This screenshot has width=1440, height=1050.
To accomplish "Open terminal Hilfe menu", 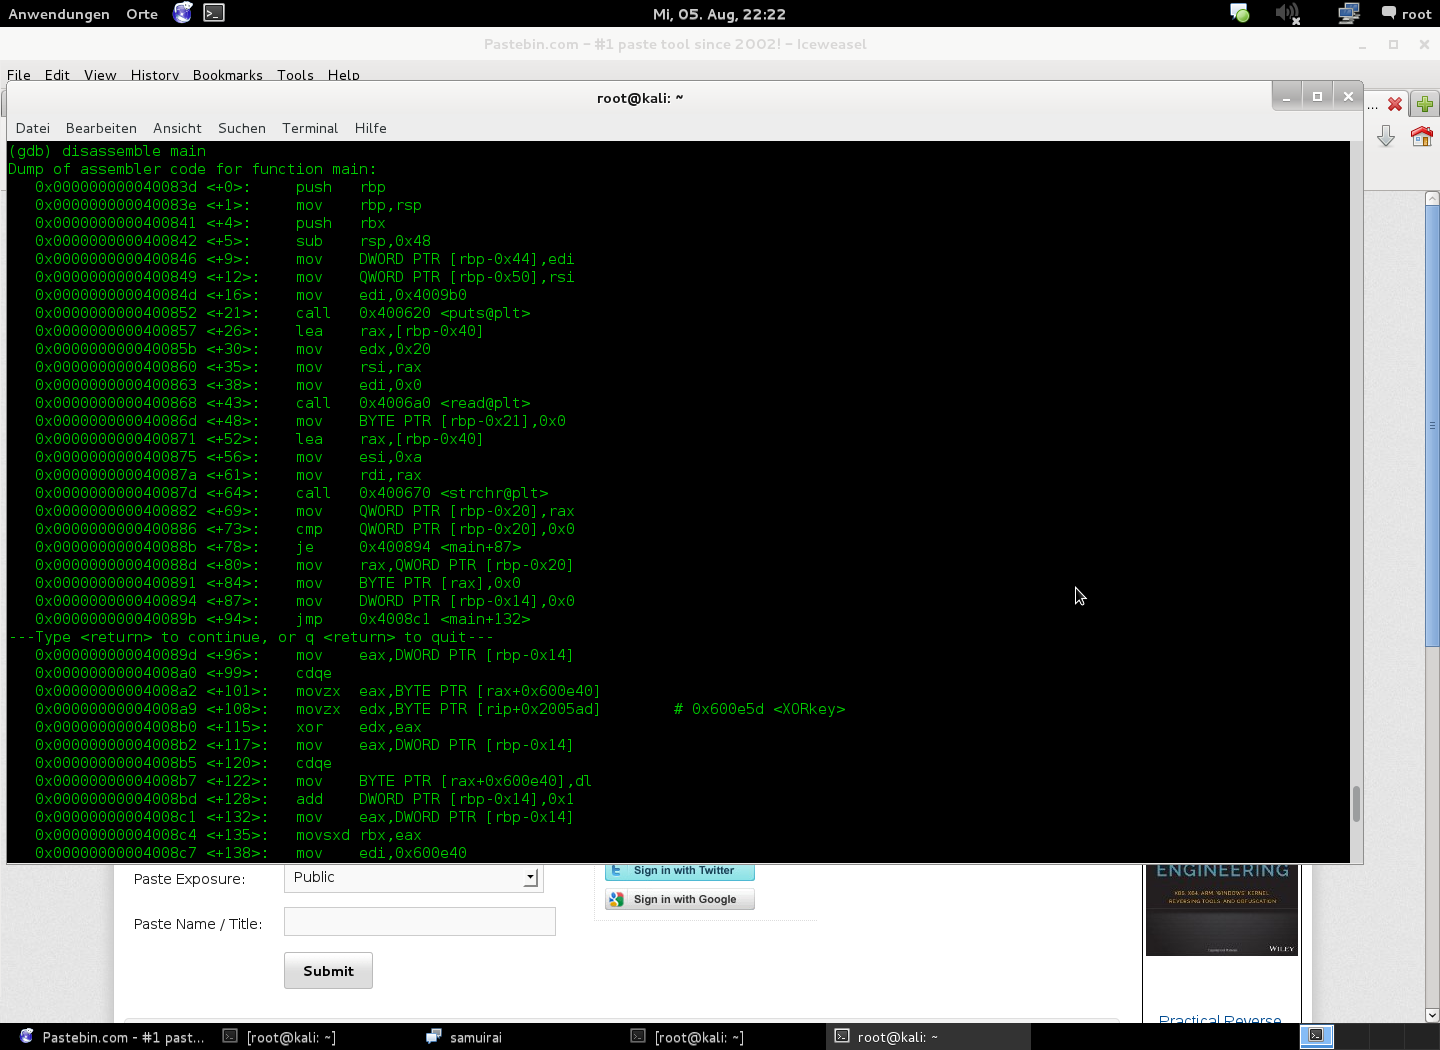I will pos(370,128).
